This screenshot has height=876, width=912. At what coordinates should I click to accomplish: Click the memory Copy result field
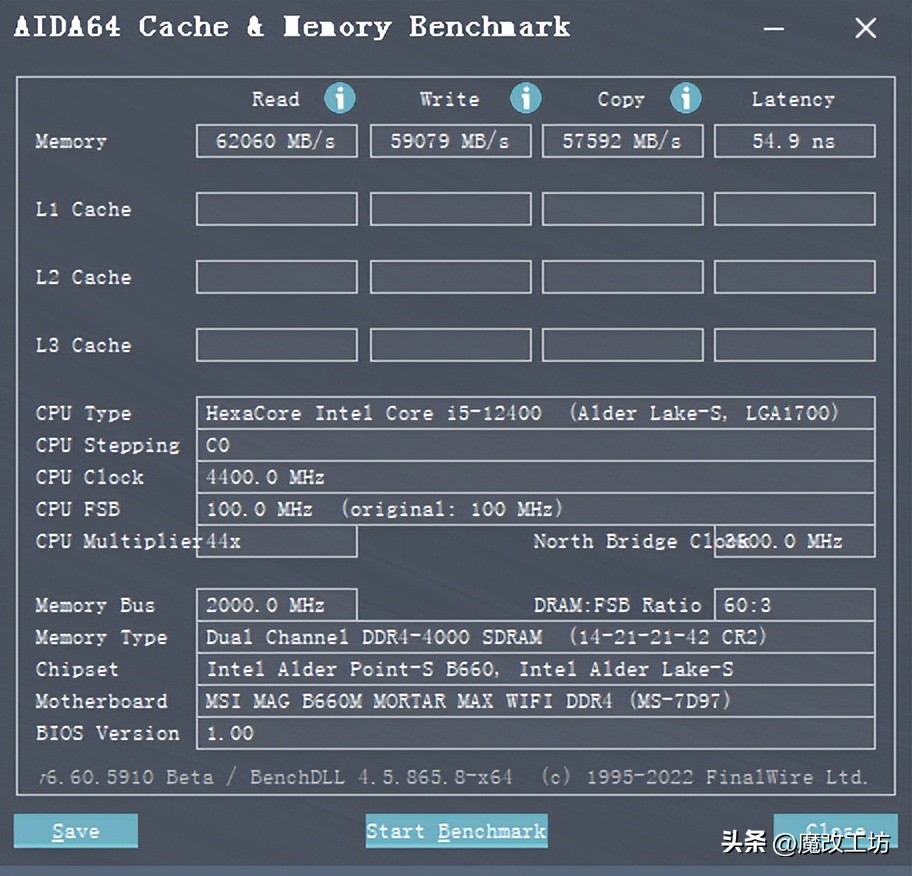[x=622, y=140]
